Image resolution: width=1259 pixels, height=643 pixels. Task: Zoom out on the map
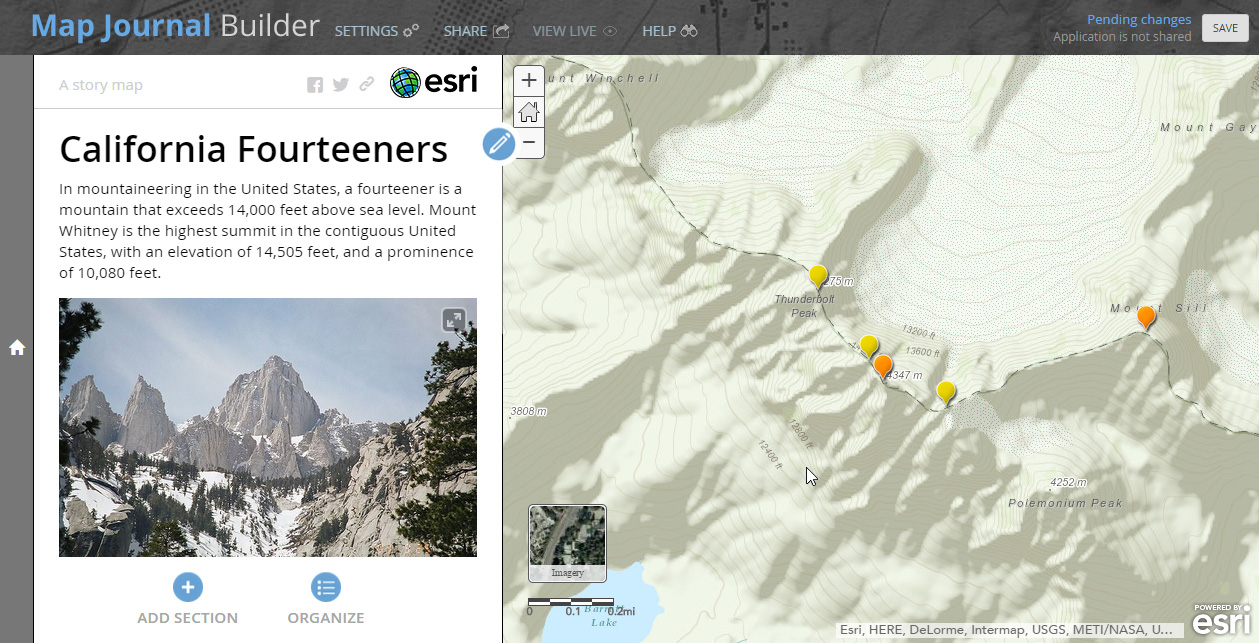pyautogui.click(x=529, y=143)
